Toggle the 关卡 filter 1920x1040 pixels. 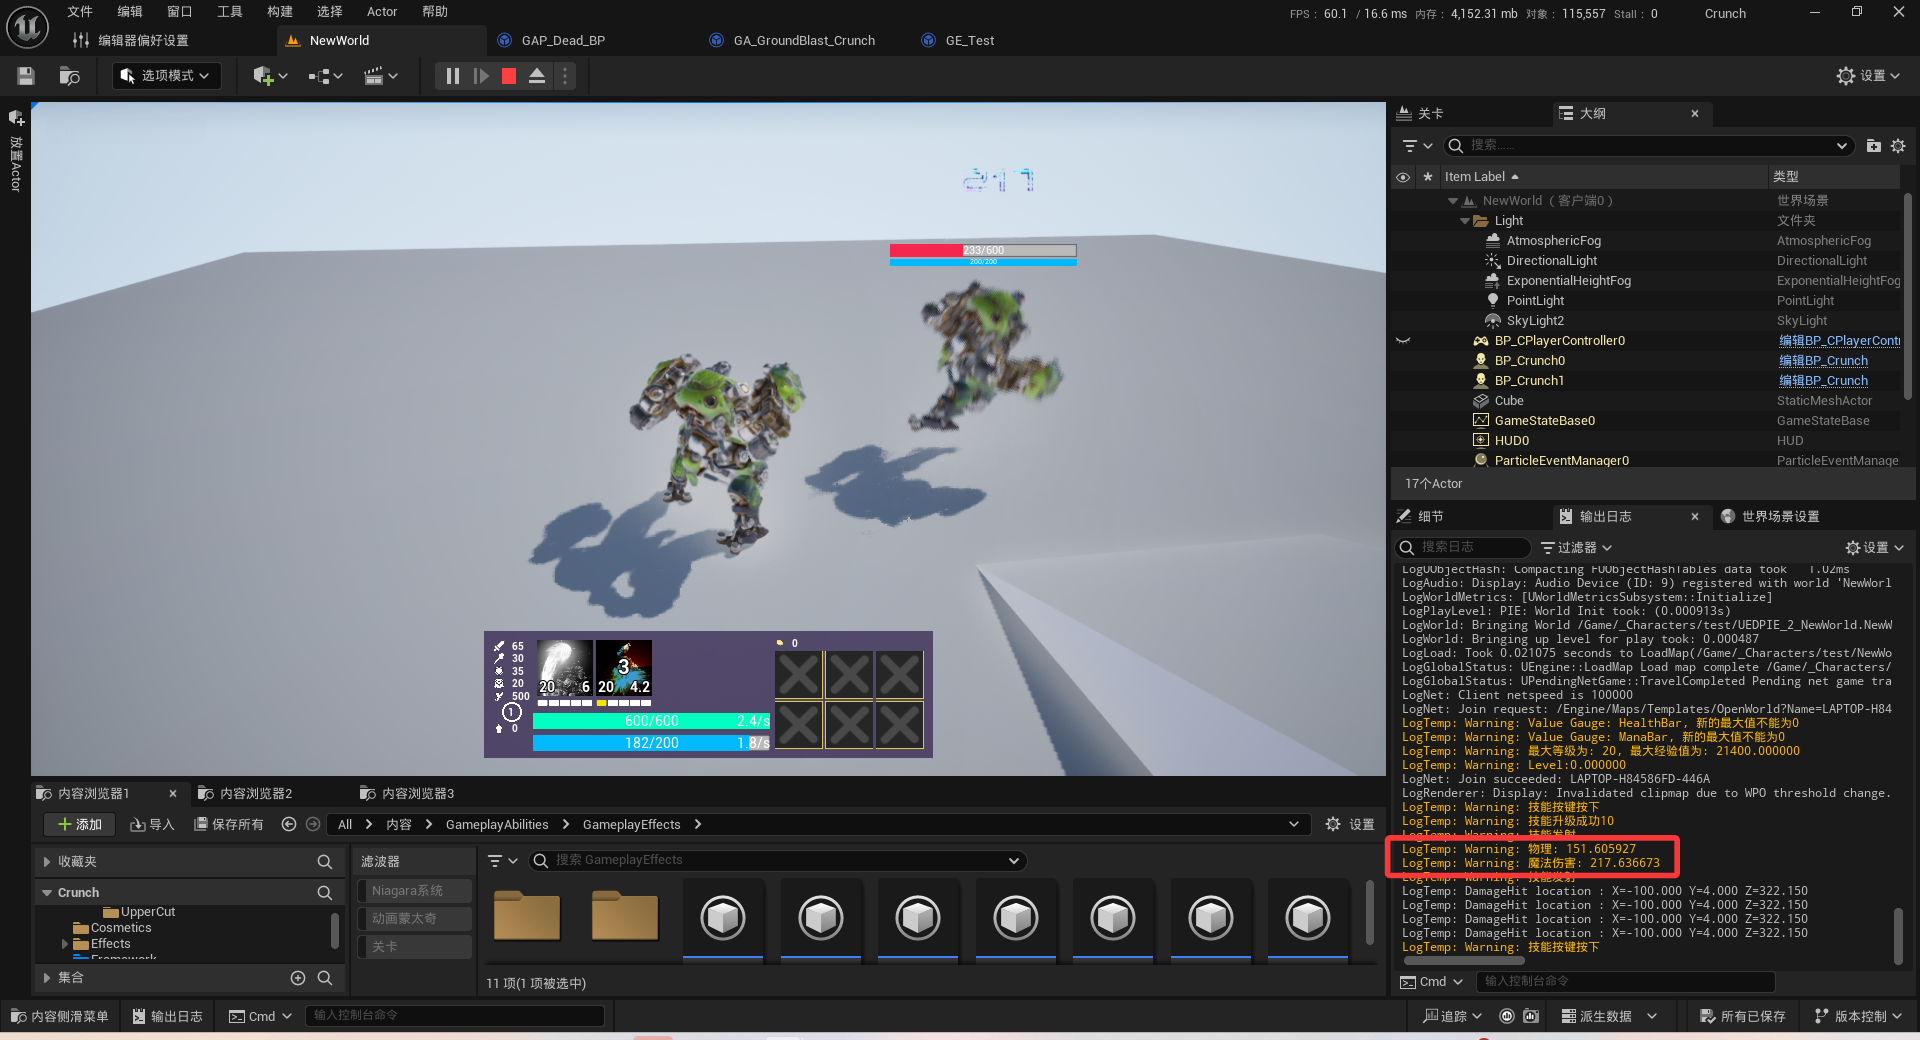(x=415, y=946)
